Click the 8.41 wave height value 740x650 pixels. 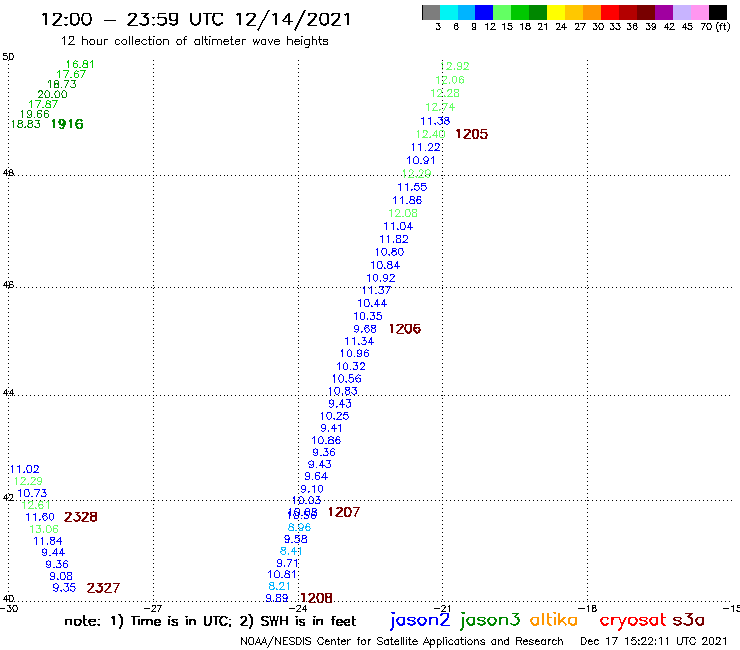(291, 551)
